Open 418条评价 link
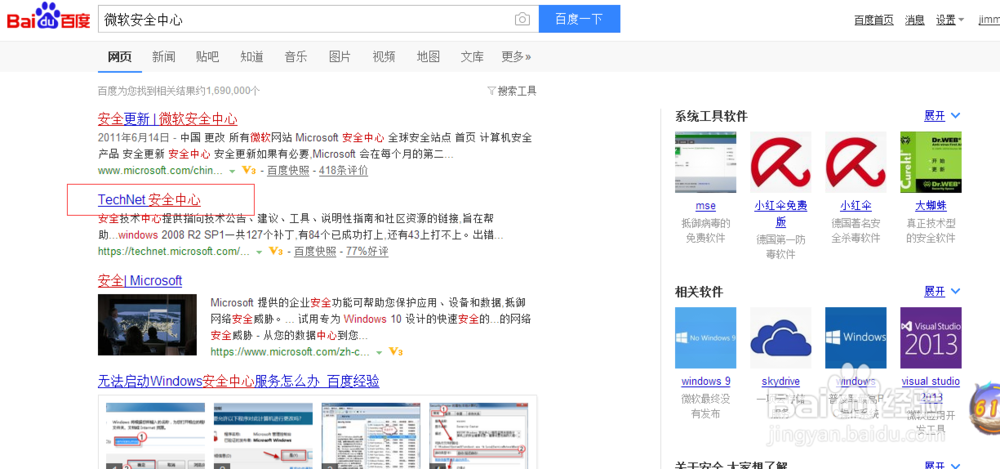Viewport: 1000px width, 469px height. point(343,170)
